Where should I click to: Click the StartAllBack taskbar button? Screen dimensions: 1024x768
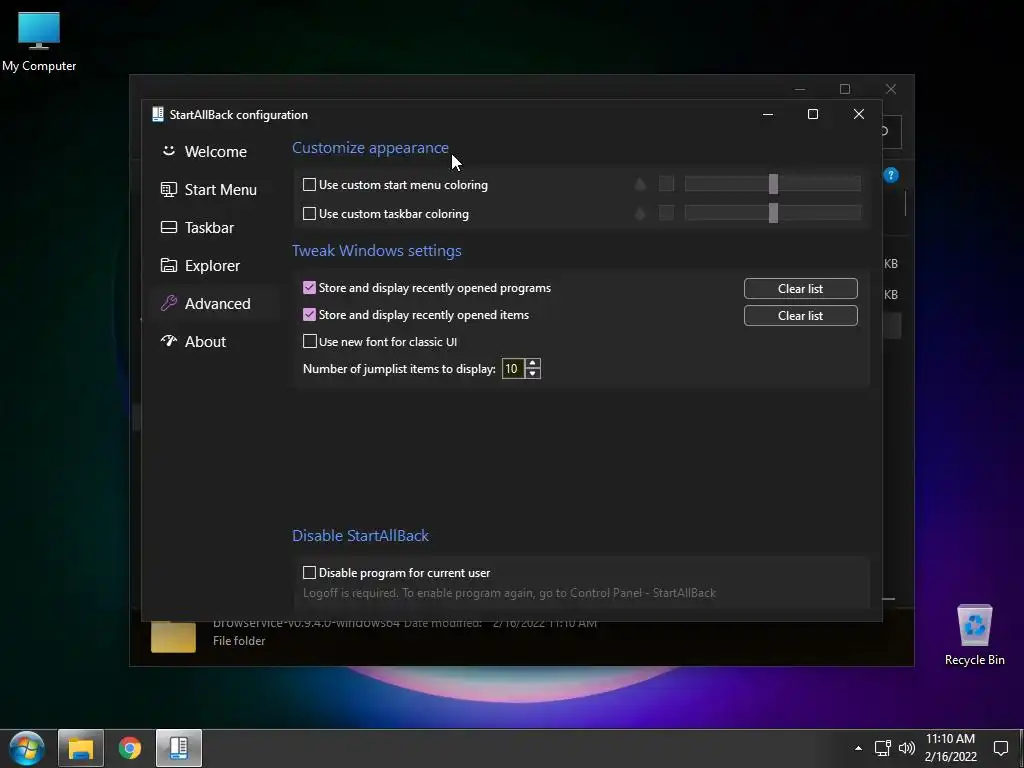coord(179,748)
